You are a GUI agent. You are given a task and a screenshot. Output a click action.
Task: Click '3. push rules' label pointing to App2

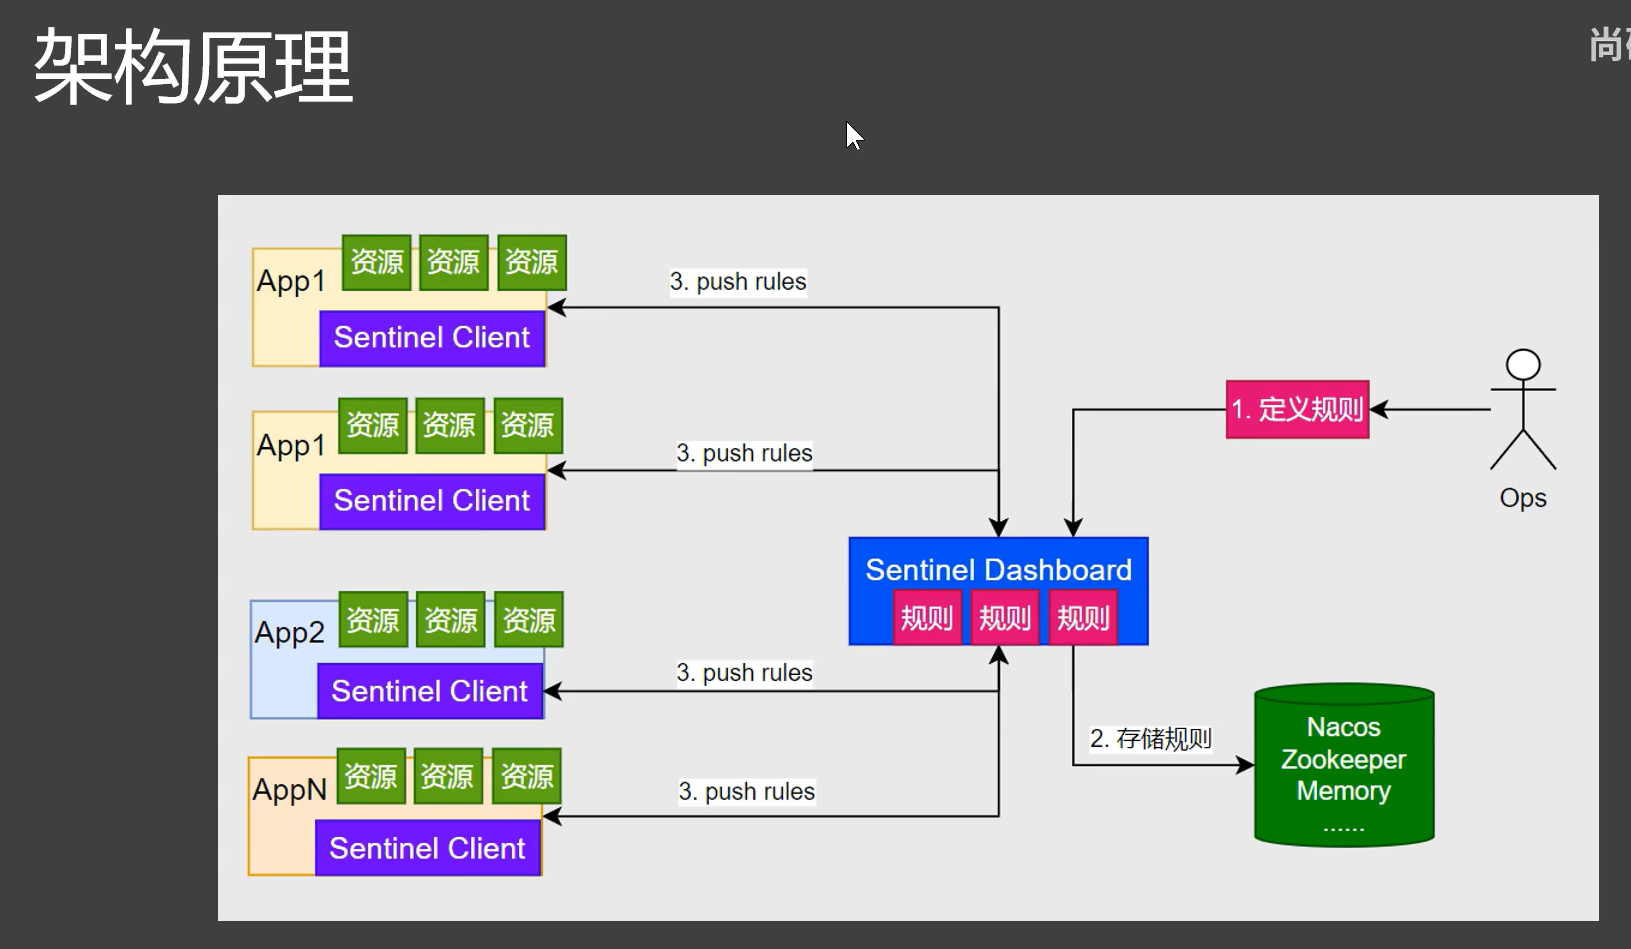[x=744, y=673]
